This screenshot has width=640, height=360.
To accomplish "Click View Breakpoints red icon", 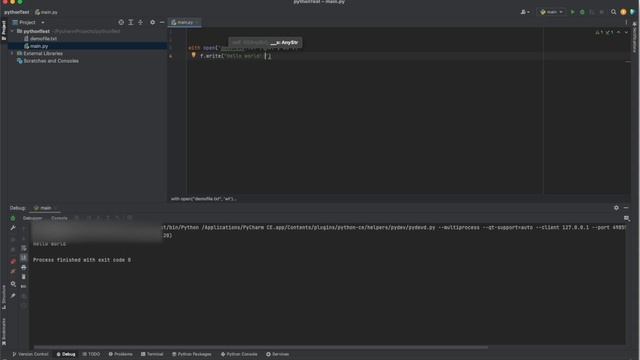I will 13,261.
